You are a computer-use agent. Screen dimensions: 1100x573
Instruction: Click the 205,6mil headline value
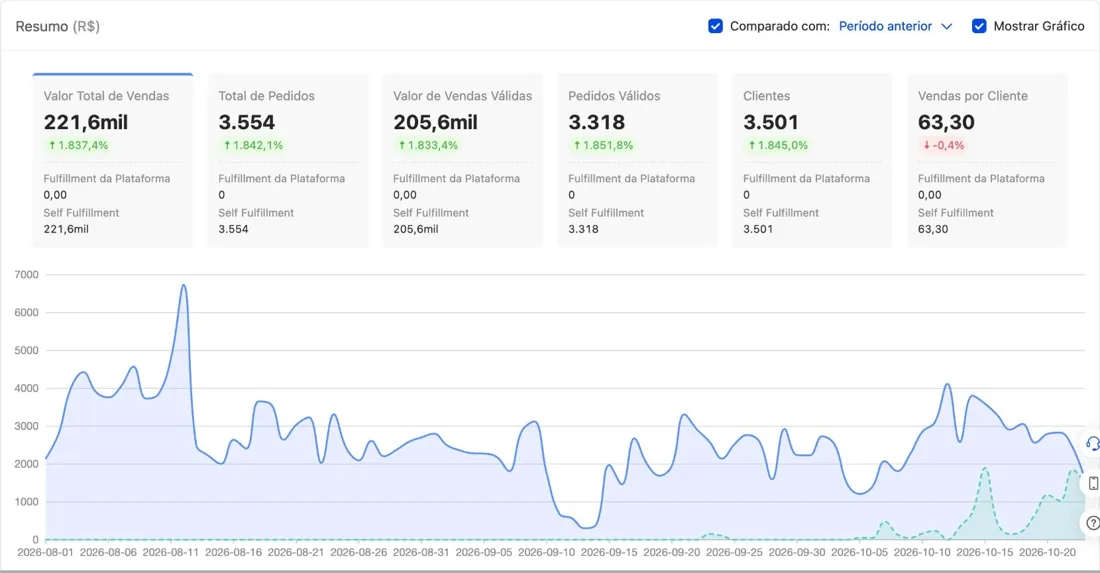[x=436, y=122]
